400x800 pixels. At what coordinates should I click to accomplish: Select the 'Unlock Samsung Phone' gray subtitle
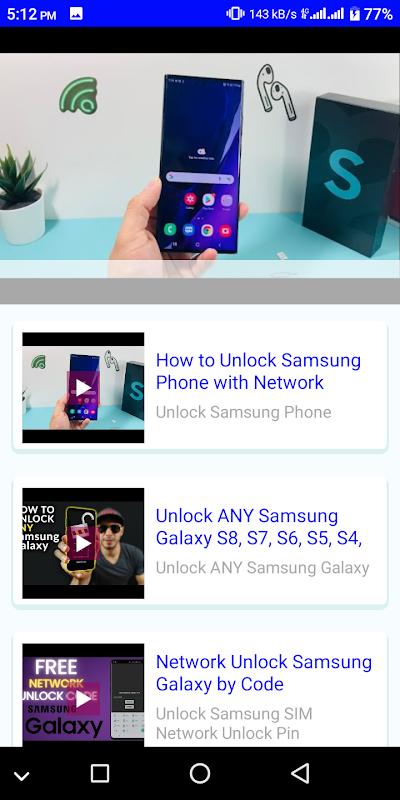coord(243,412)
